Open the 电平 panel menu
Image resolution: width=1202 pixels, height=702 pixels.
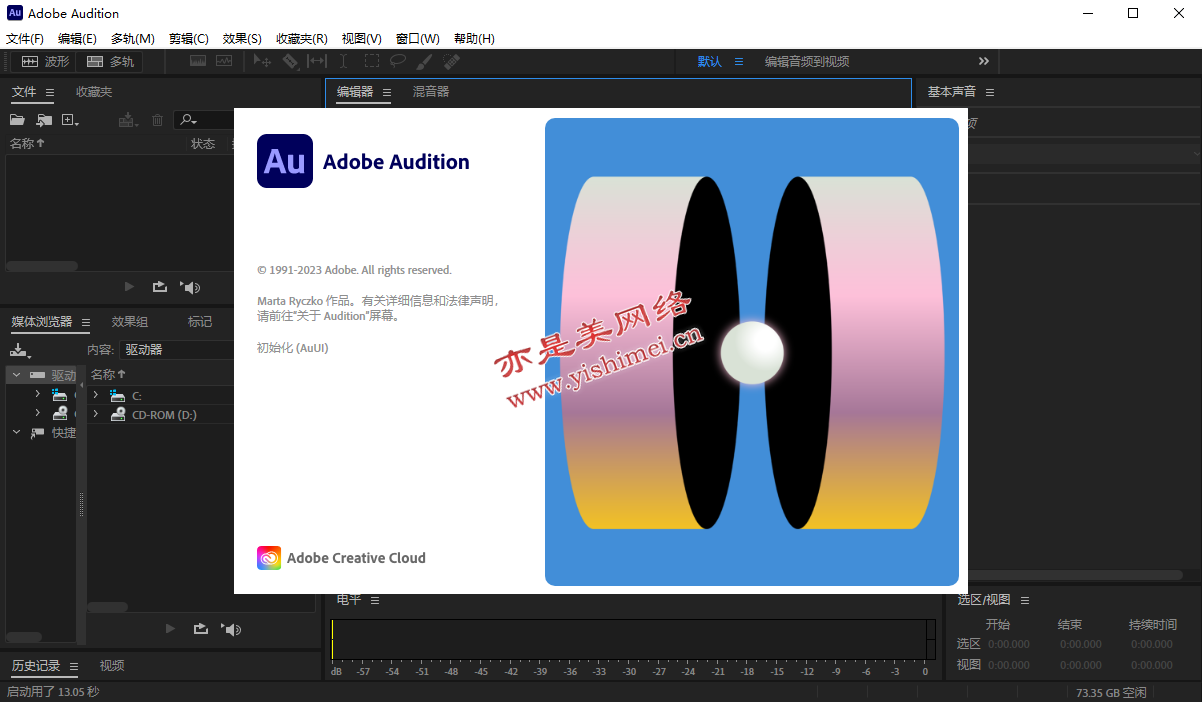pos(375,600)
